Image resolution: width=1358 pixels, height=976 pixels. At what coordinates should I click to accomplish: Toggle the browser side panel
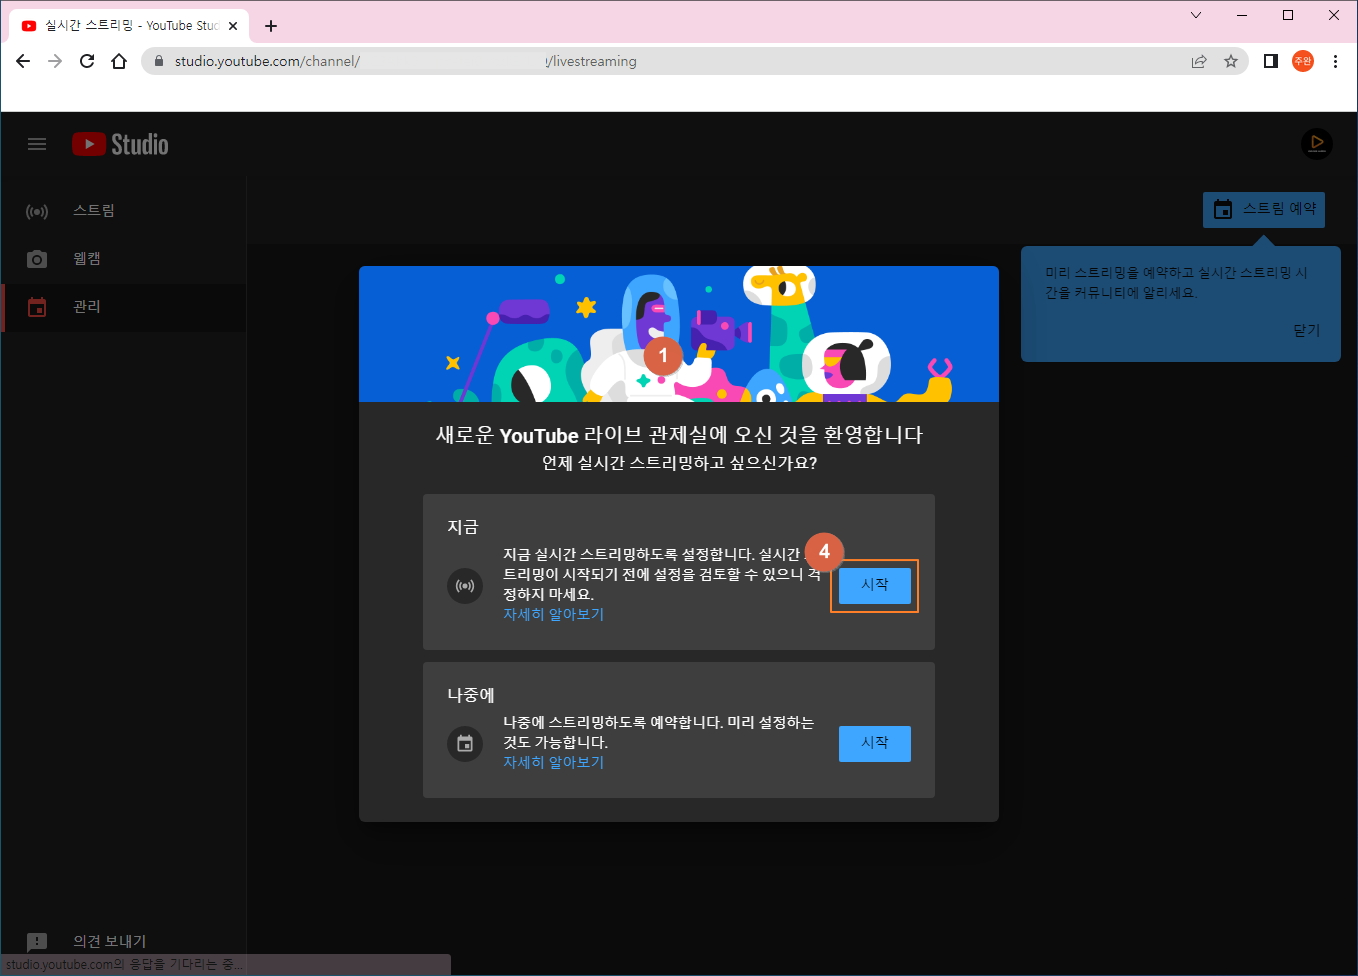1271,61
